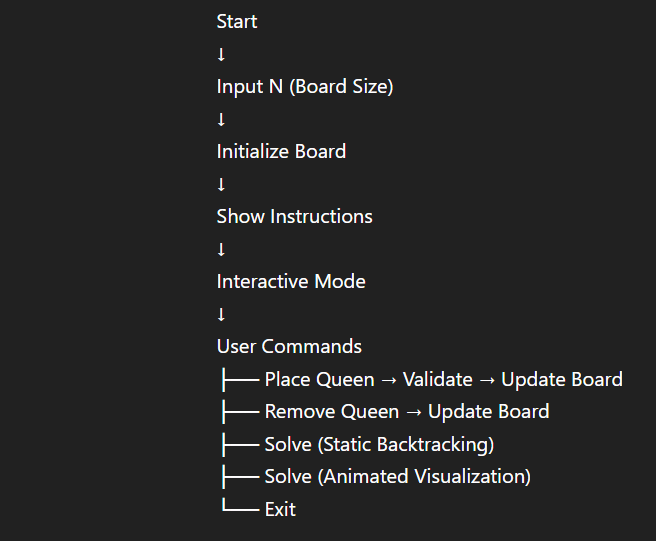Click the down arrow below Initialize Board
Image resolution: width=656 pixels, height=541 pixels.
pos(221,184)
